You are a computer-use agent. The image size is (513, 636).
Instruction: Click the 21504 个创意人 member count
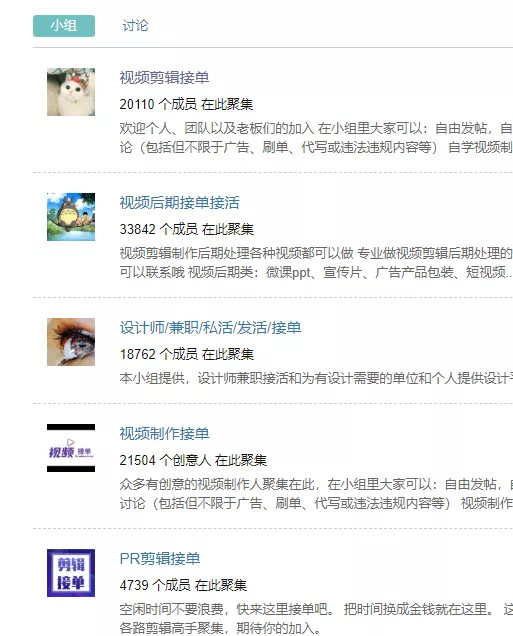coord(165,460)
